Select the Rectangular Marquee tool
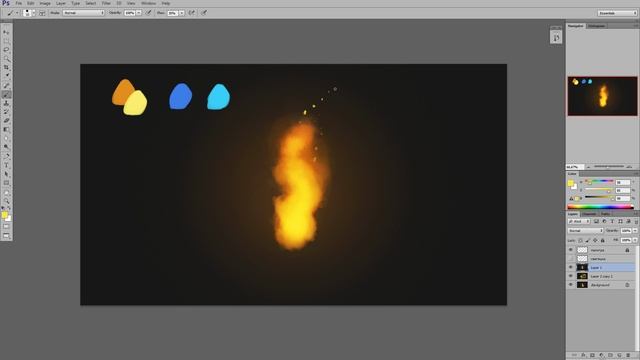This screenshot has width=640, height=360. click(x=6, y=41)
